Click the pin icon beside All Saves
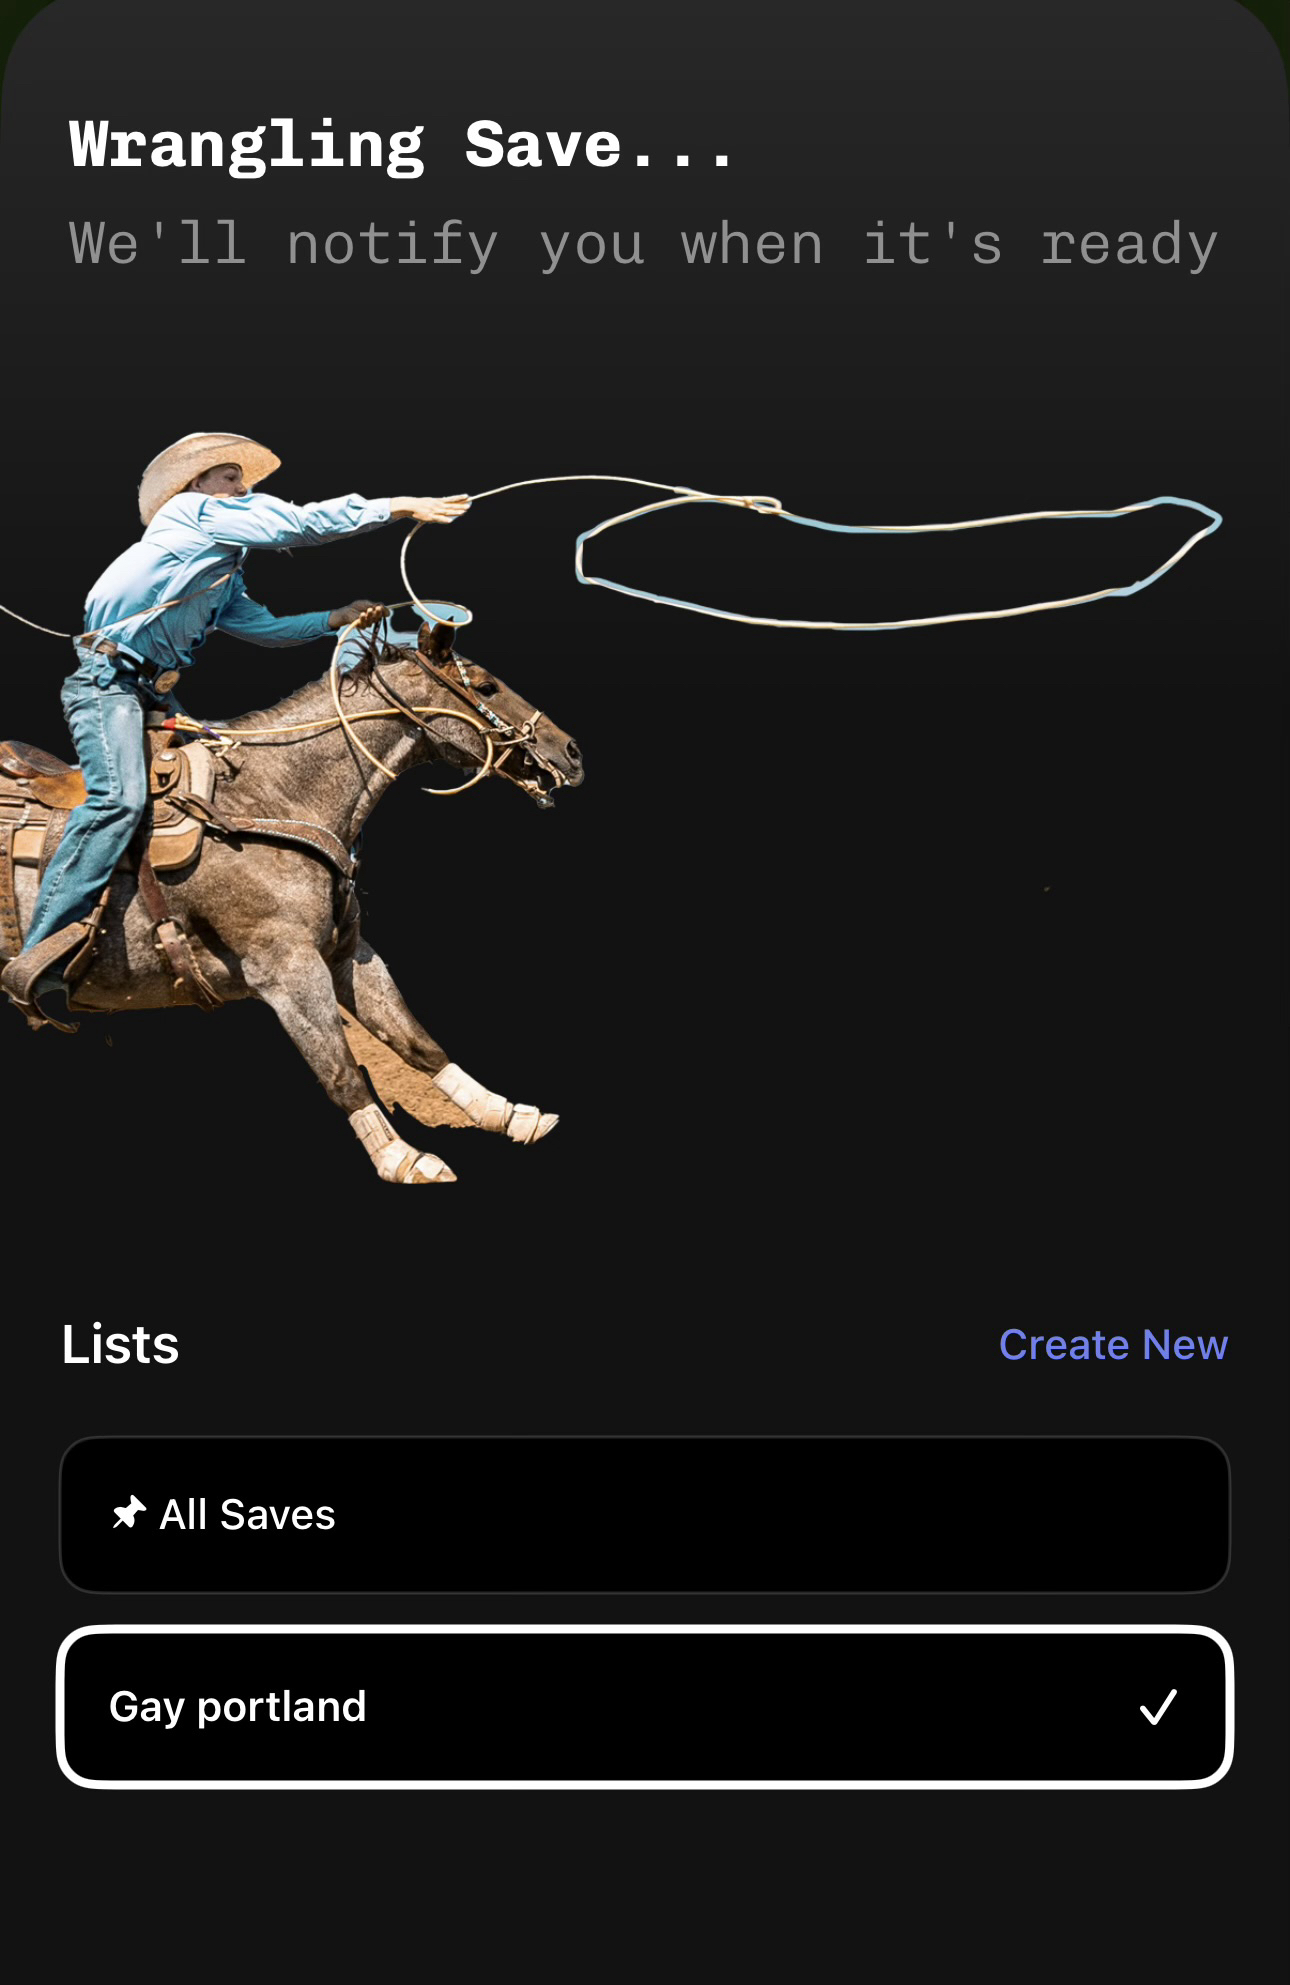 click(129, 1513)
